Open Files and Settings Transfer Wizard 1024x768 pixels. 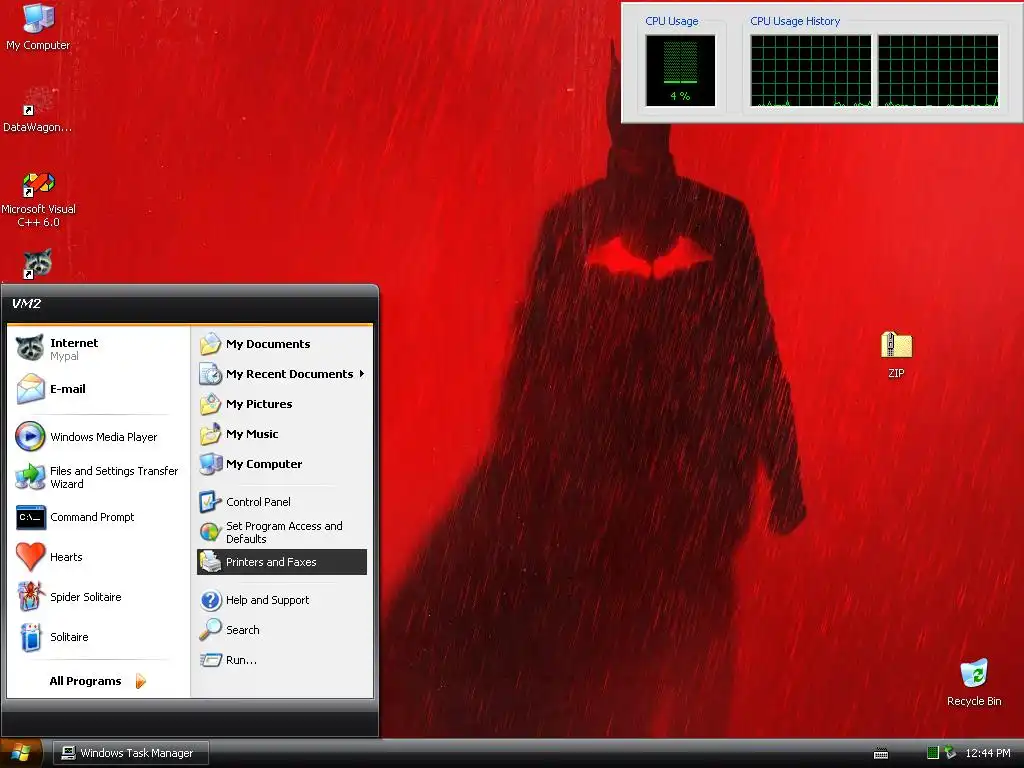[98, 477]
